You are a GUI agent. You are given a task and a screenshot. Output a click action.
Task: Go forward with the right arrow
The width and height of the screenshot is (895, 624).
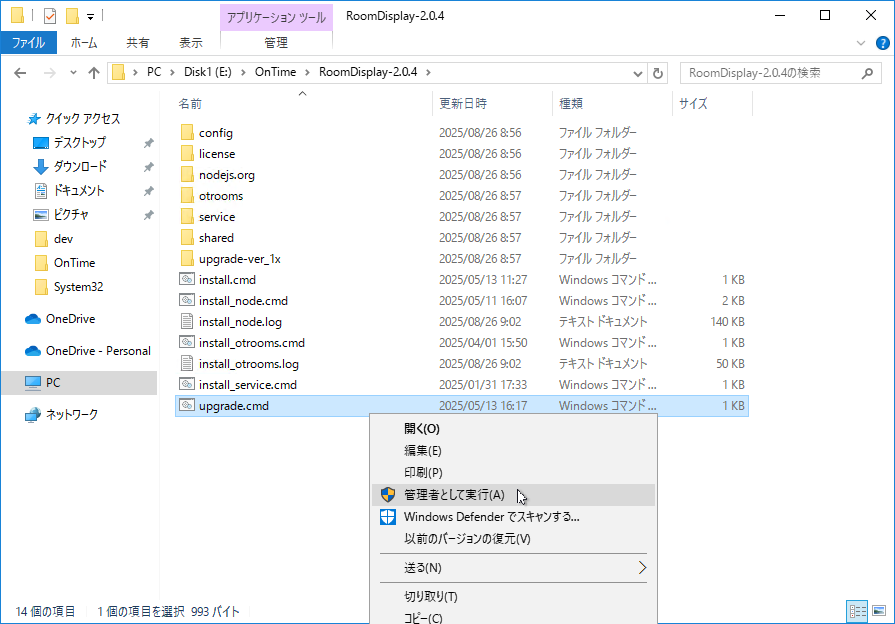pyautogui.click(x=50, y=73)
